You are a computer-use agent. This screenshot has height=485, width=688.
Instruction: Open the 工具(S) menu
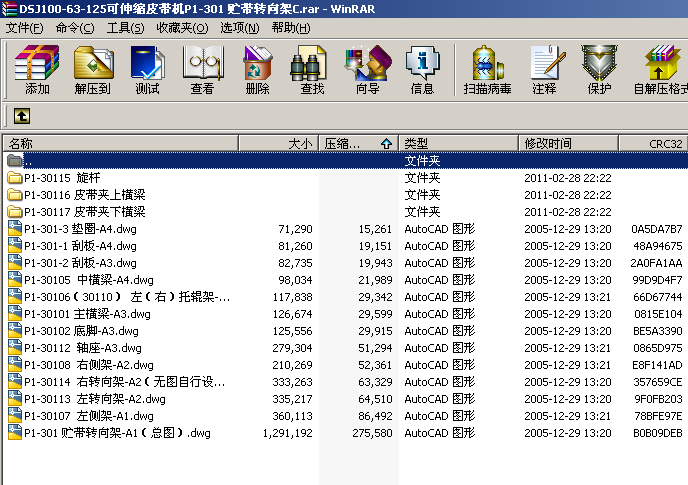pyautogui.click(x=125, y=27)
